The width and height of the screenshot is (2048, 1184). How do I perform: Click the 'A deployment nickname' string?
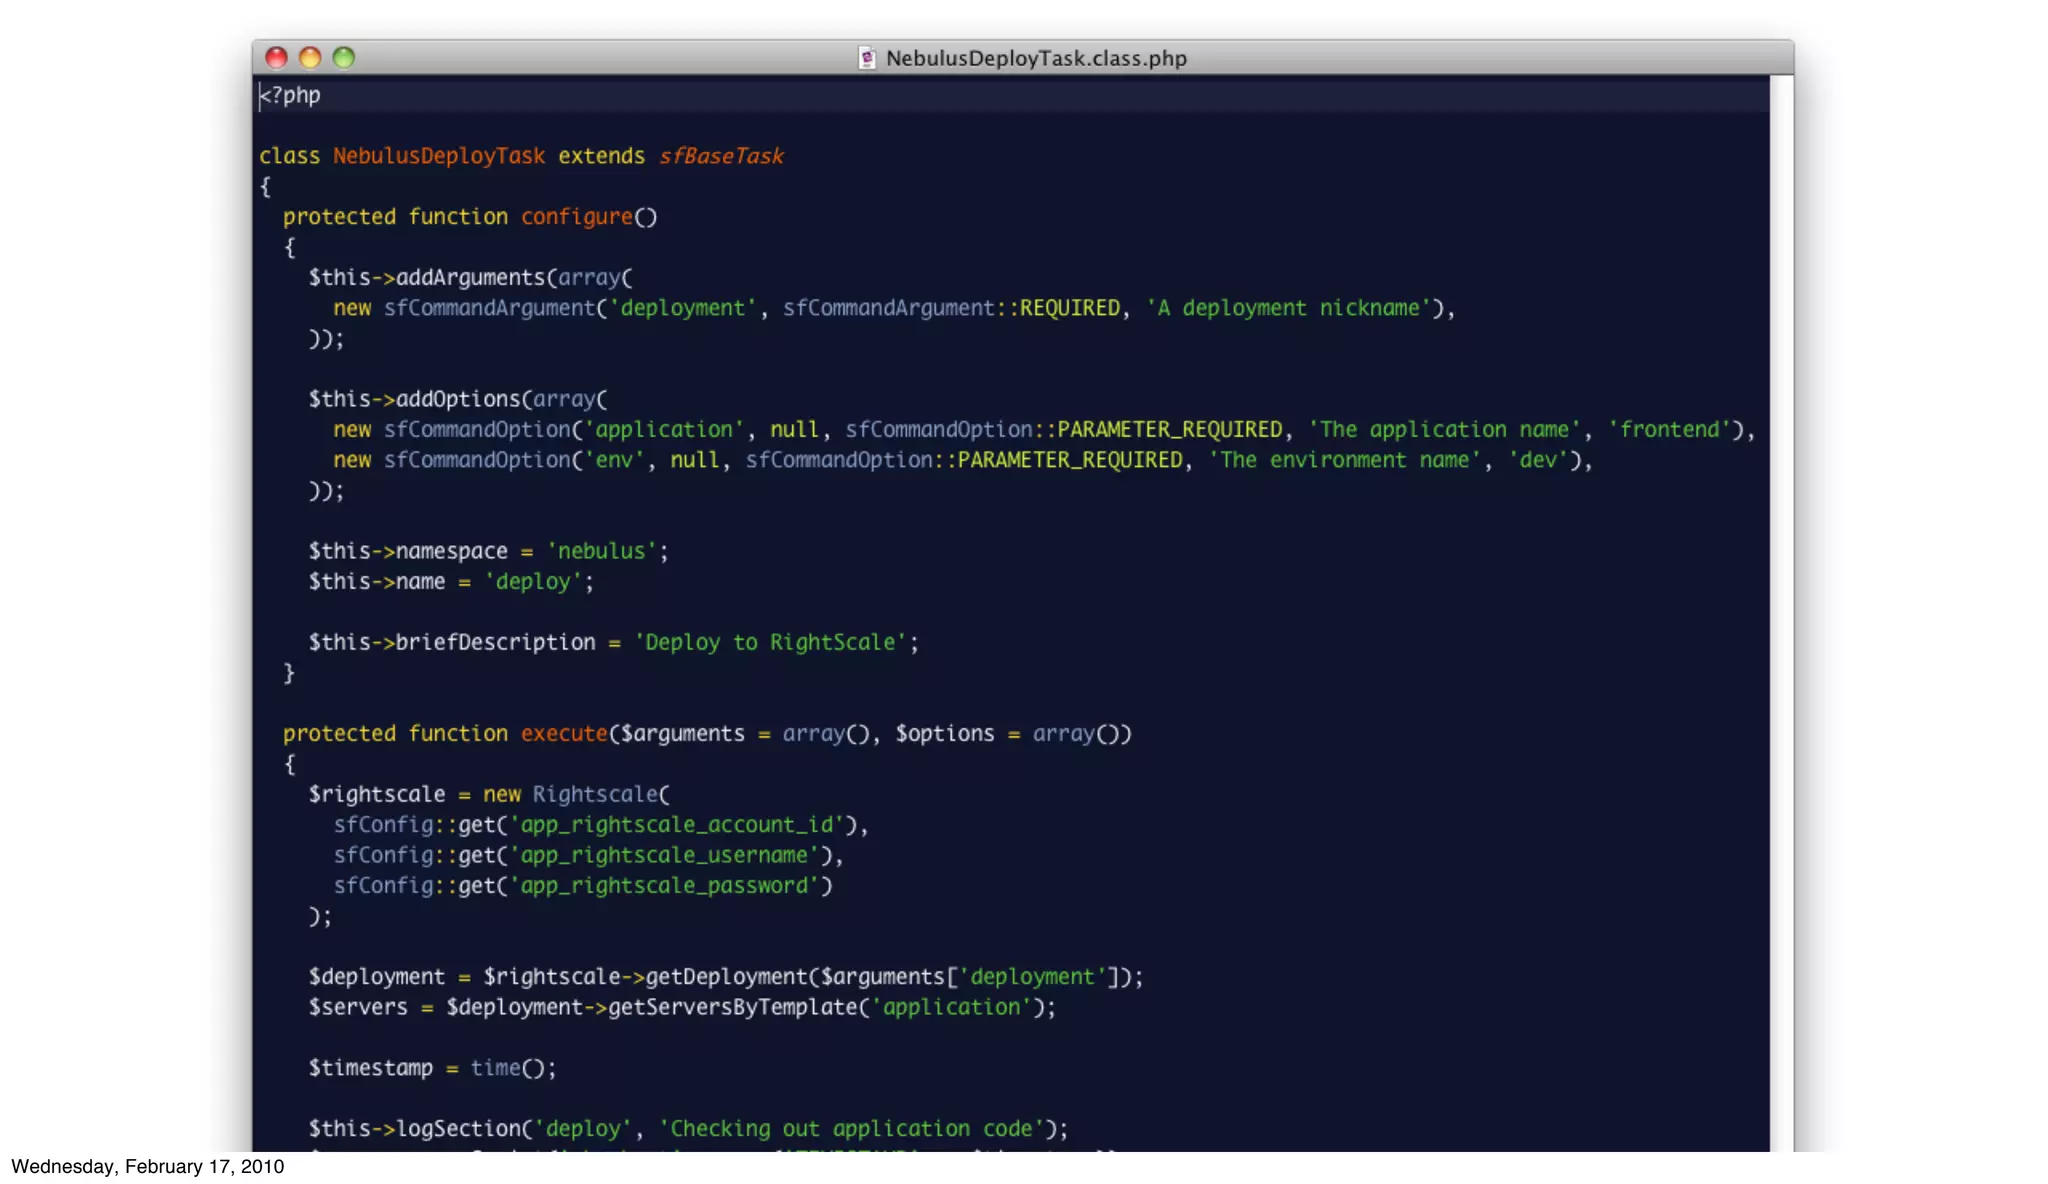coord(1288,308)
